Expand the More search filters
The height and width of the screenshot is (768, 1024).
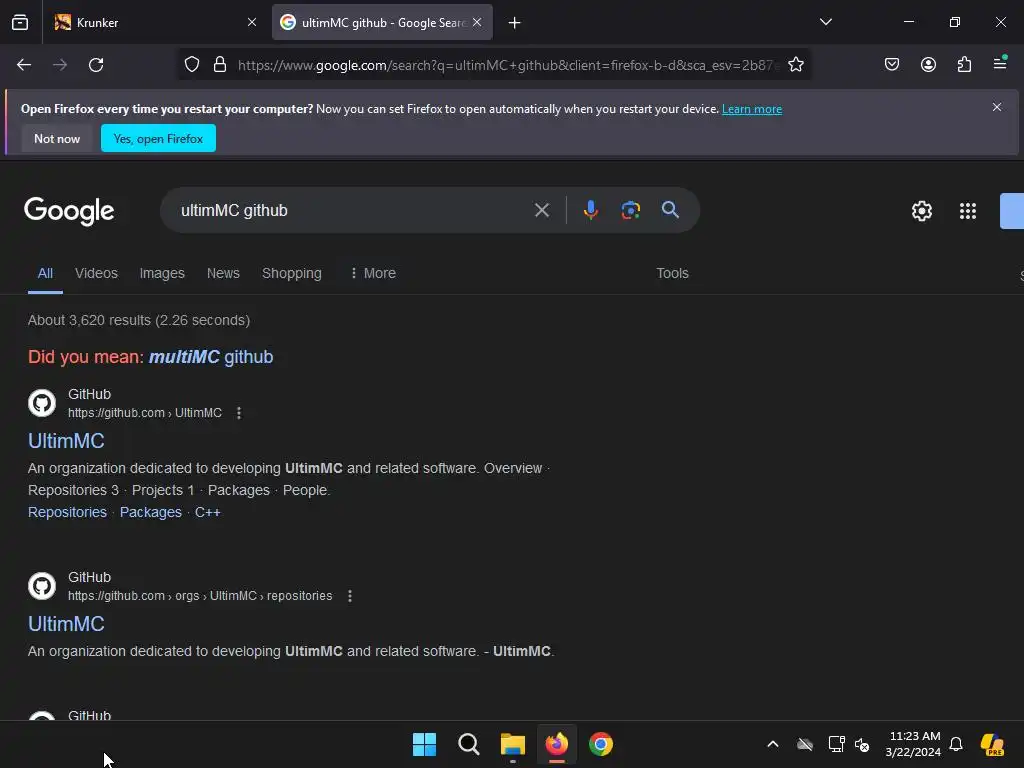click(373, 273)
